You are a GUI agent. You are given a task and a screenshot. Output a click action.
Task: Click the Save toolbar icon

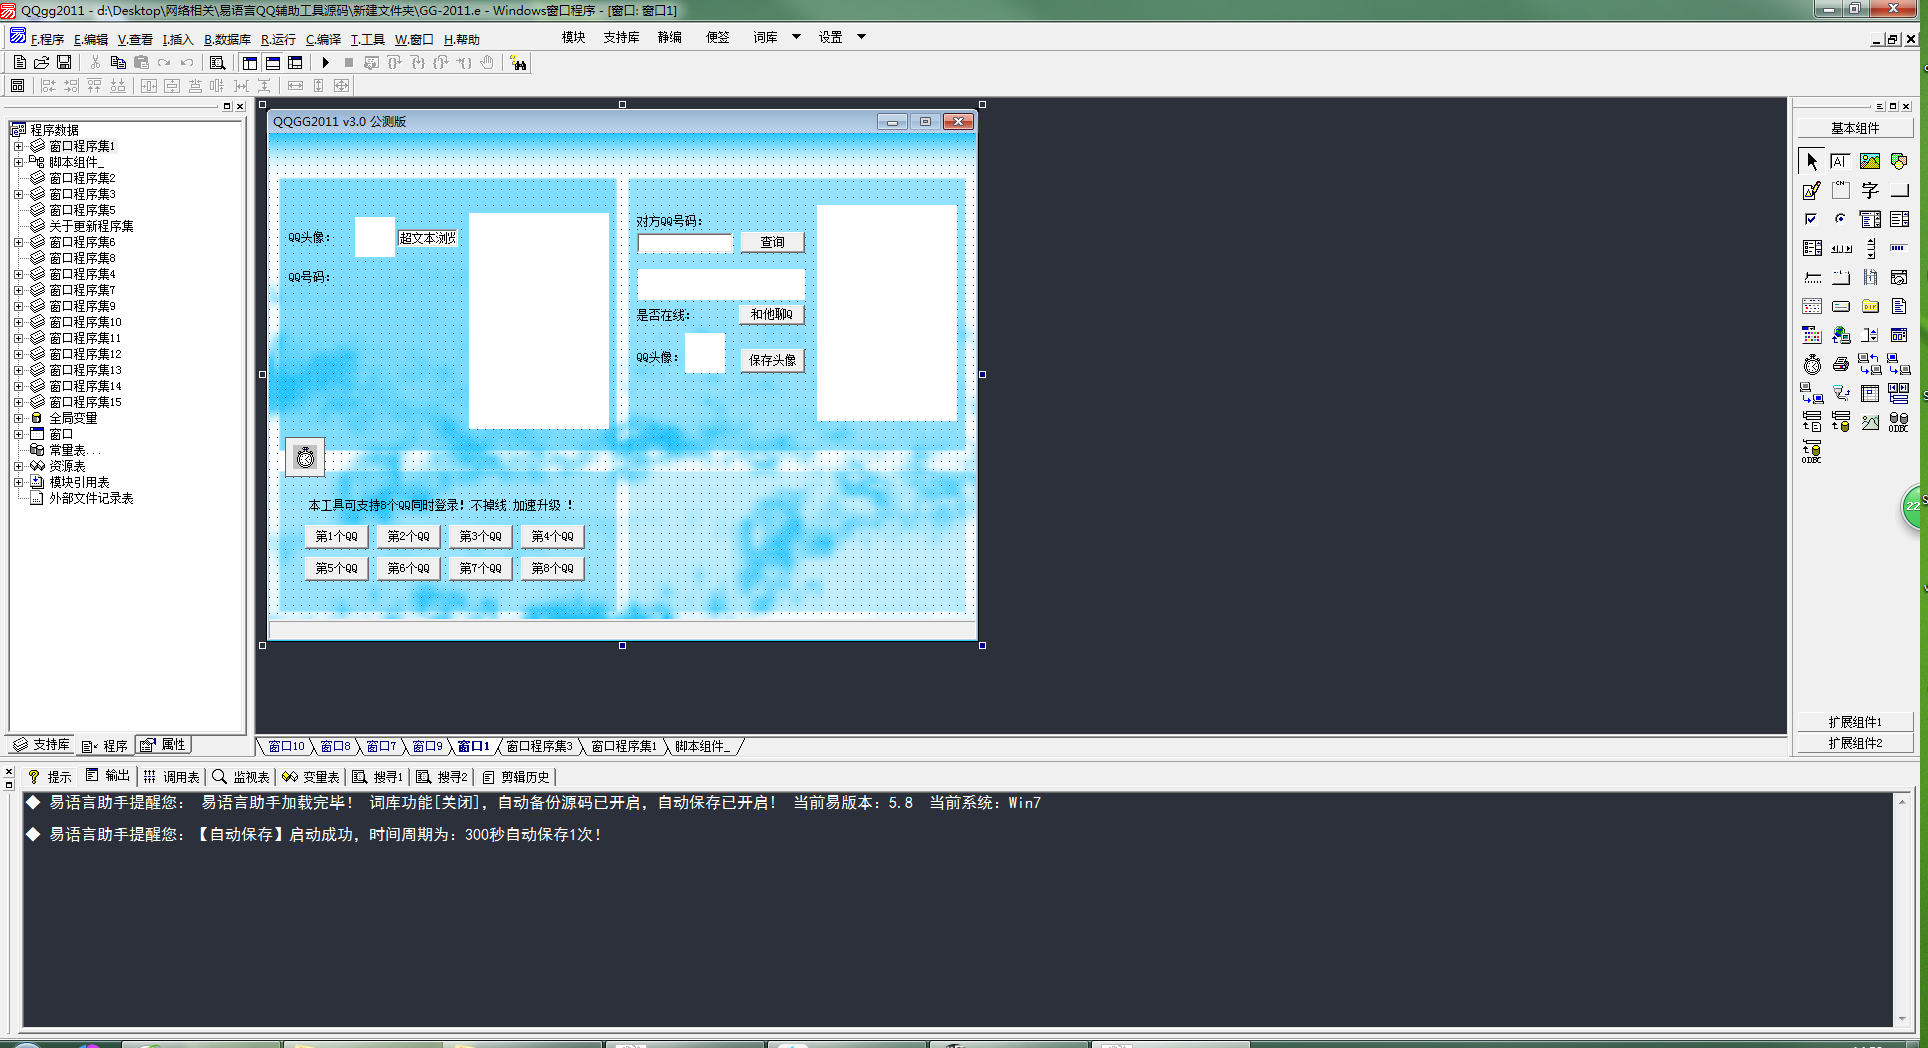click(x=64, y=62)
